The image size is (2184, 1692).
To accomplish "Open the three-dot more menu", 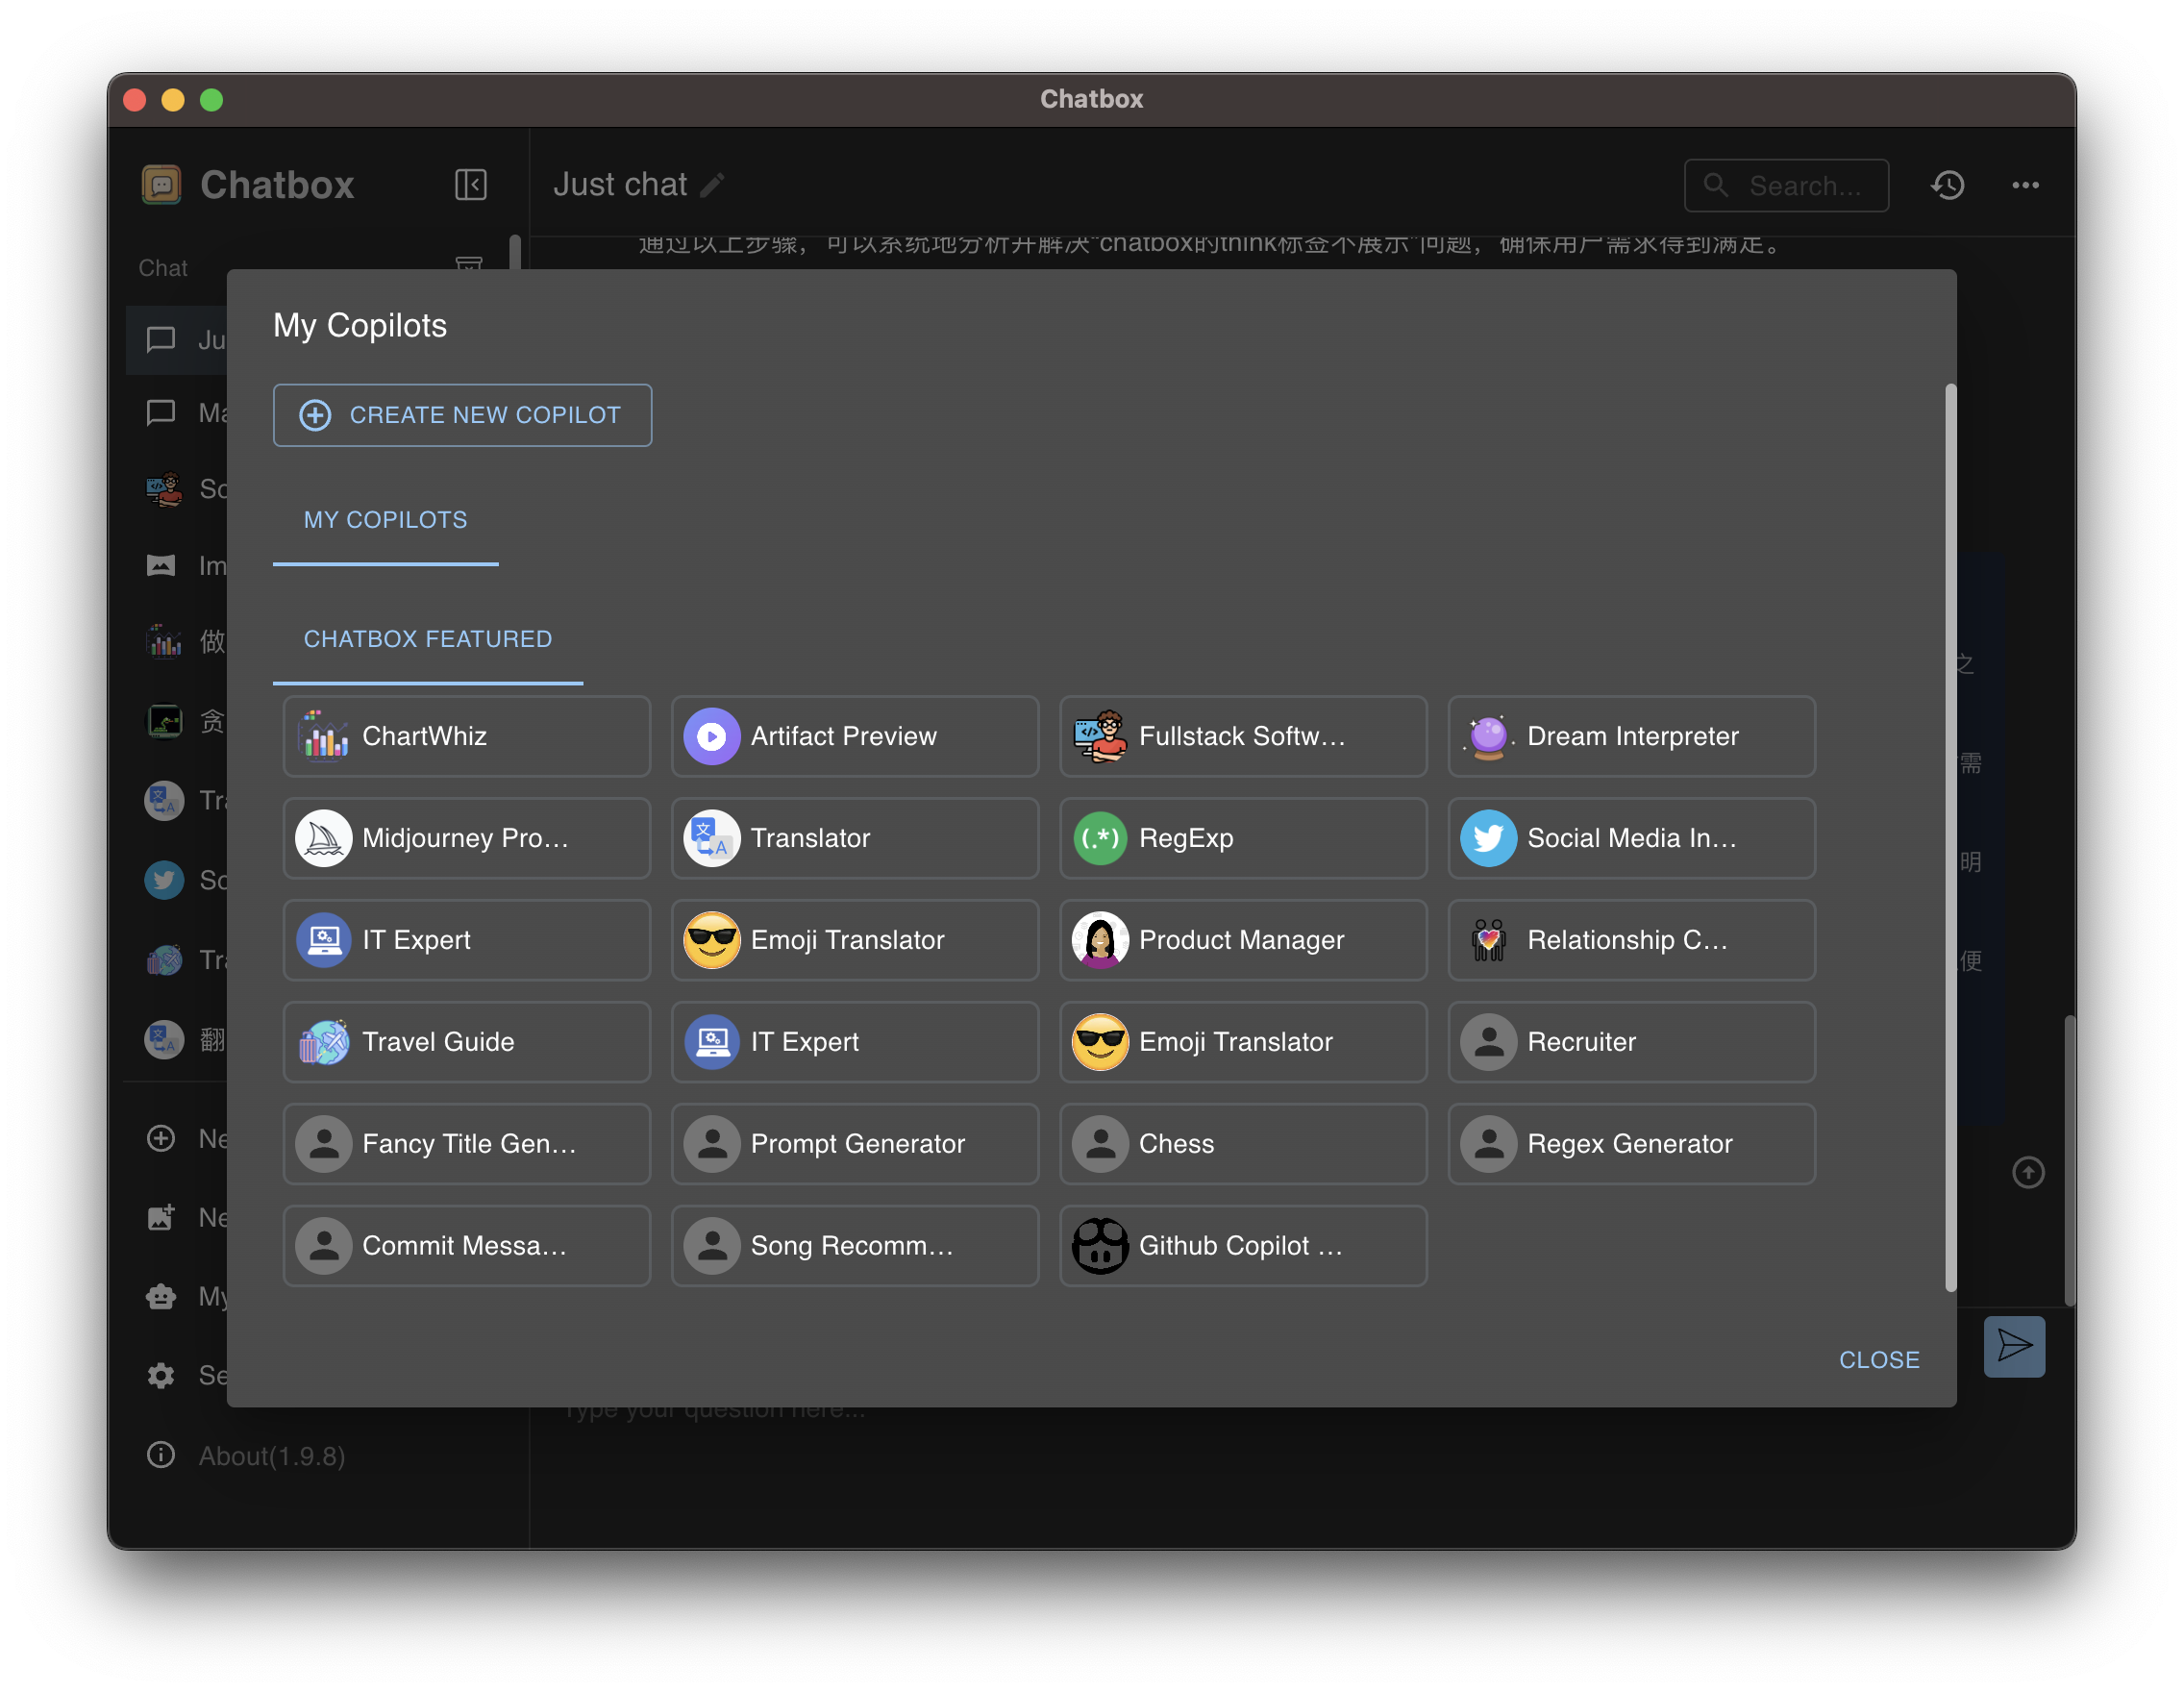I will [2025, 185].
